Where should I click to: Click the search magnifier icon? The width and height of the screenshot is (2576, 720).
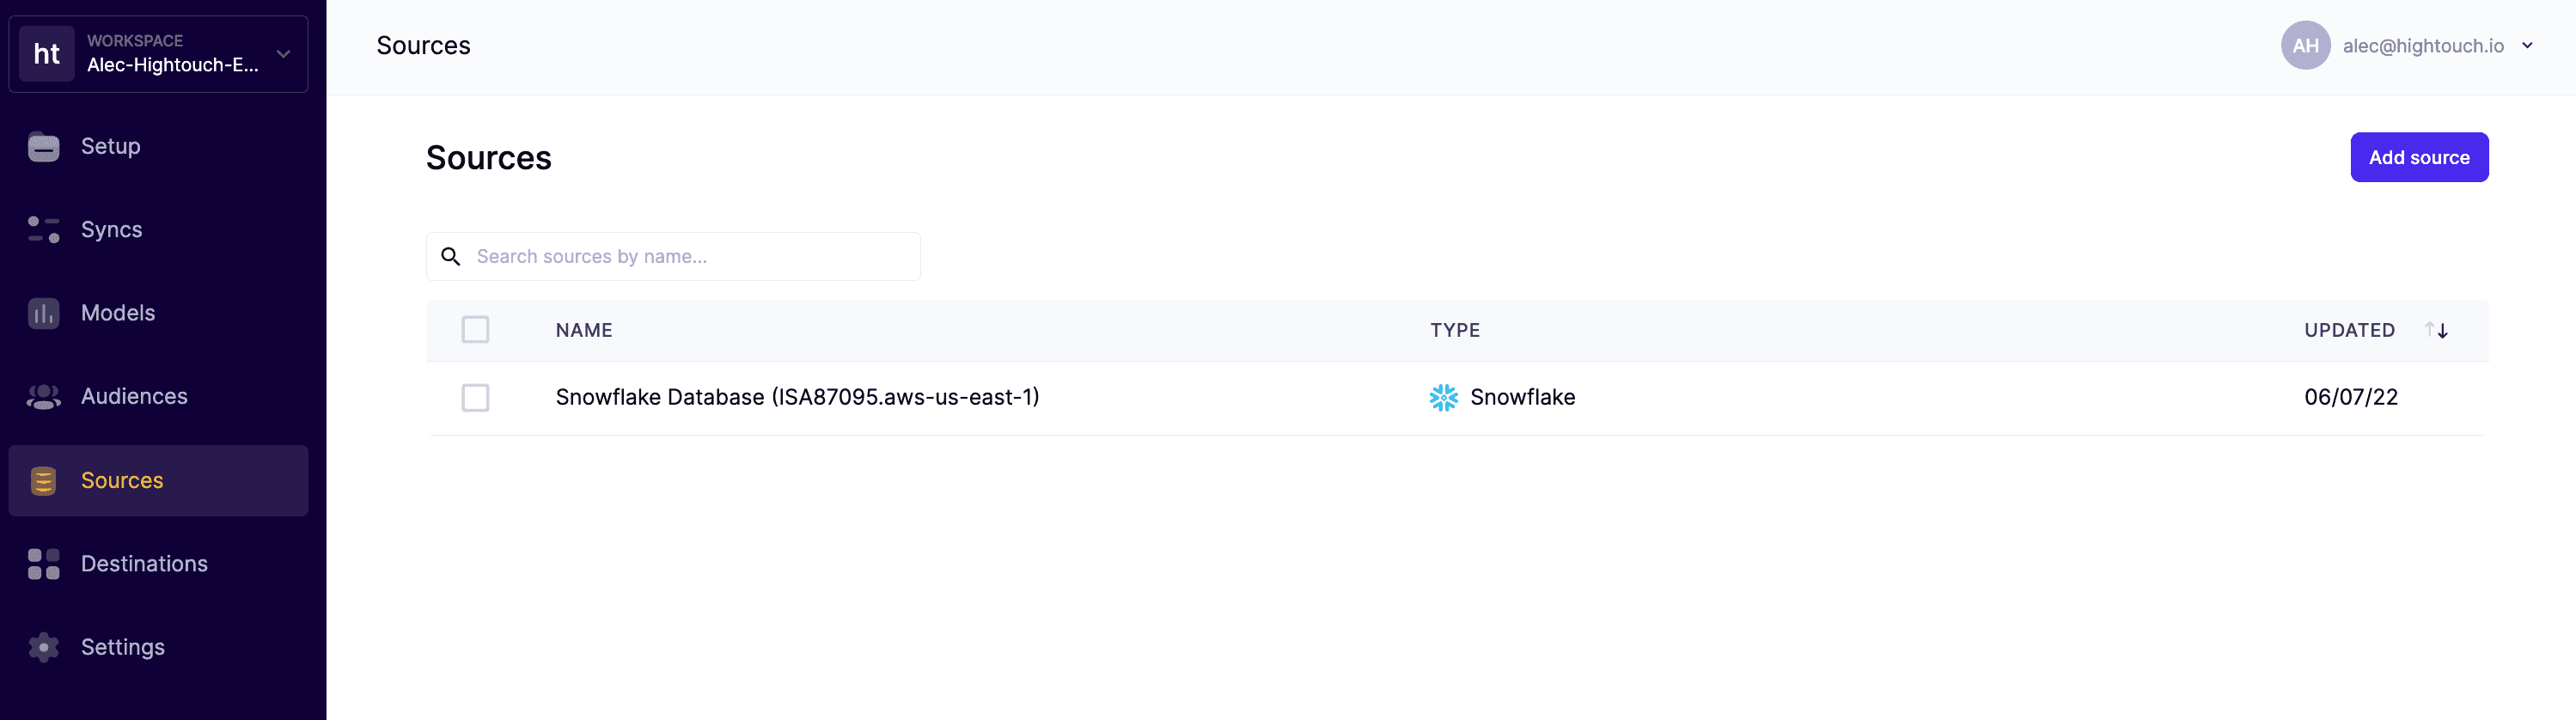451,257
